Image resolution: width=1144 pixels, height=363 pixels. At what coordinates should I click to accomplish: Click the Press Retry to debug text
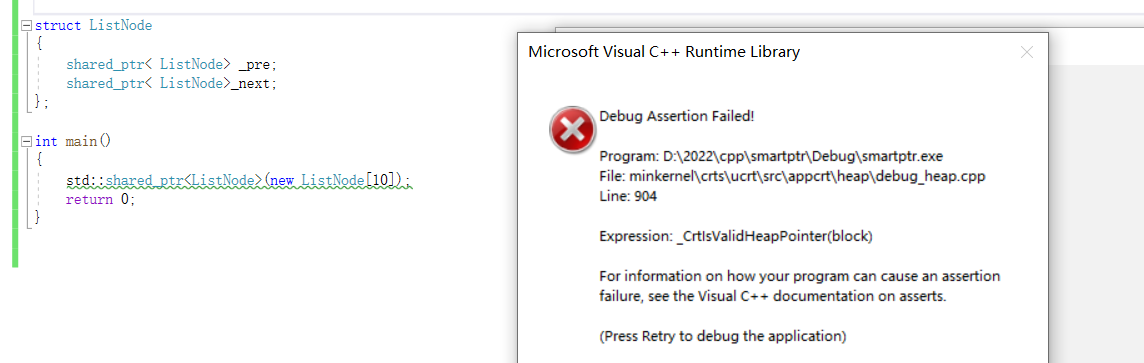[723, 337]
